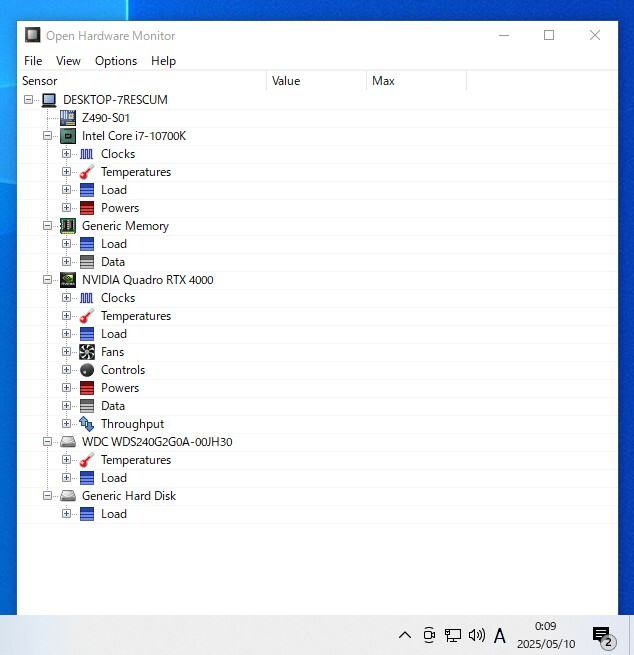The height and width of the screenshot is (655, 634).
Task: Click the Clocks waveform icon under NVIDIA Quadro
Action: coord(87,298)
